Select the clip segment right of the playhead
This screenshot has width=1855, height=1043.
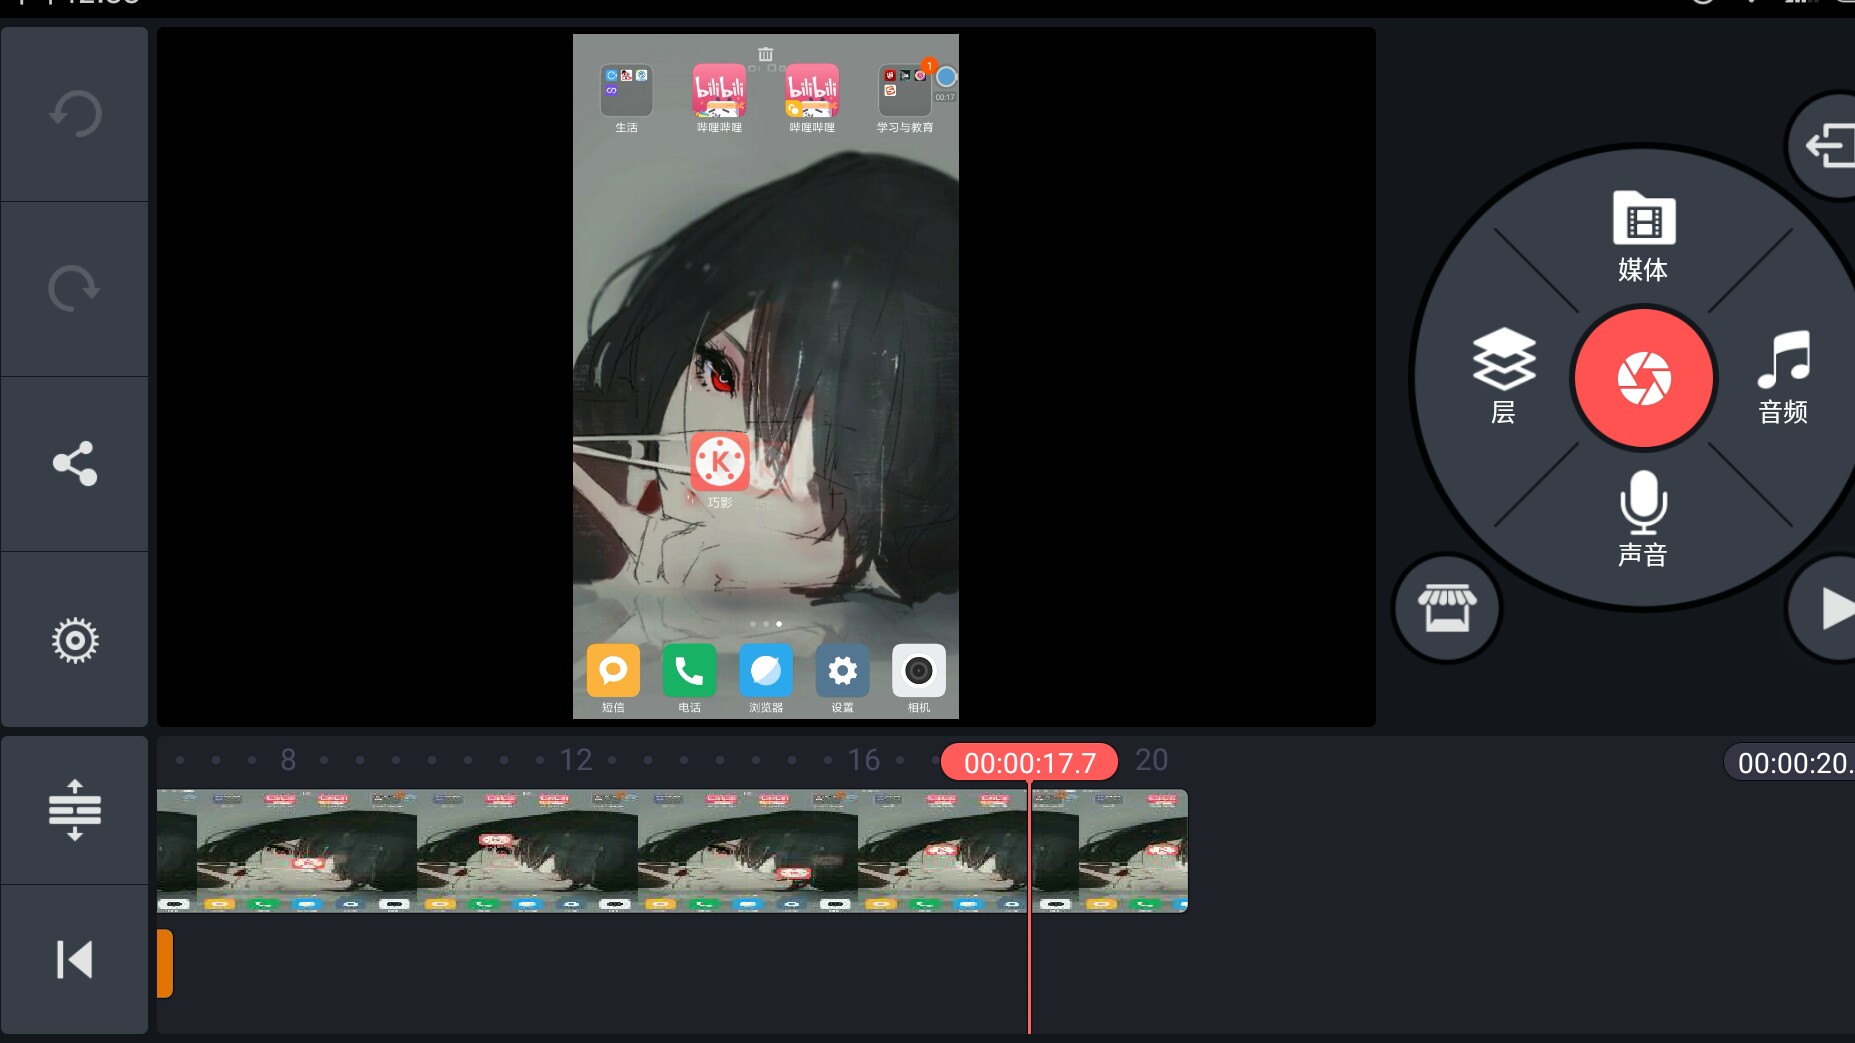click(1109, 851)
